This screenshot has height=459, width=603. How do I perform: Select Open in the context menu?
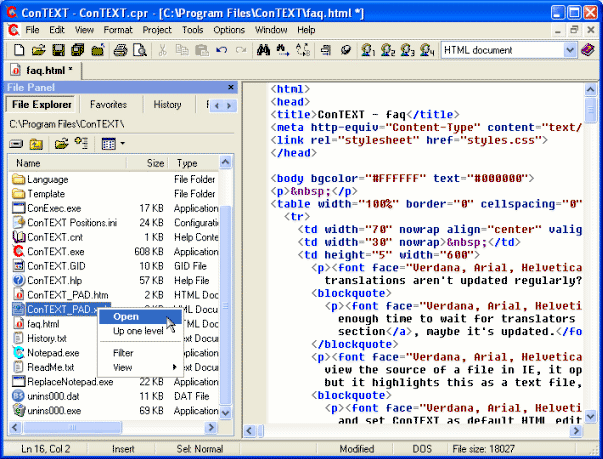(x=140, y=317)
